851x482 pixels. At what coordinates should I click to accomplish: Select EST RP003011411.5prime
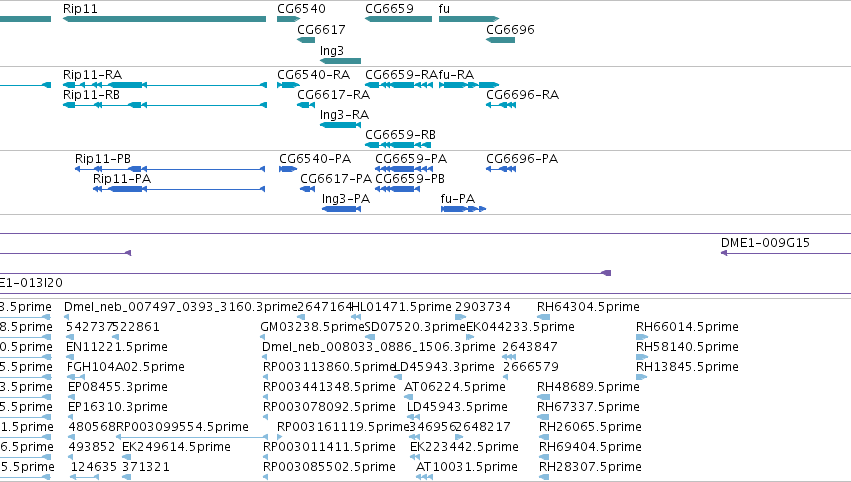(329, 447)
